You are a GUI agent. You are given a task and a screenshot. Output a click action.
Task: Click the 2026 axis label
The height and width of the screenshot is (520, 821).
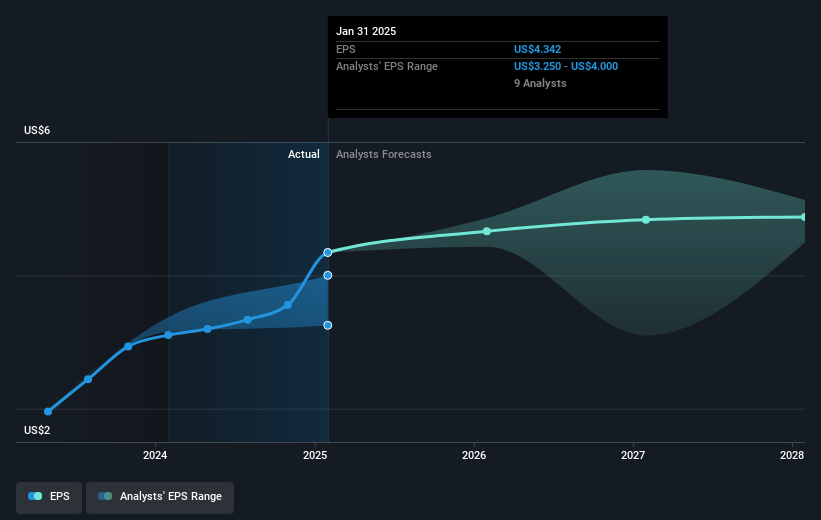pyautogui.click(x=474, y=455)
